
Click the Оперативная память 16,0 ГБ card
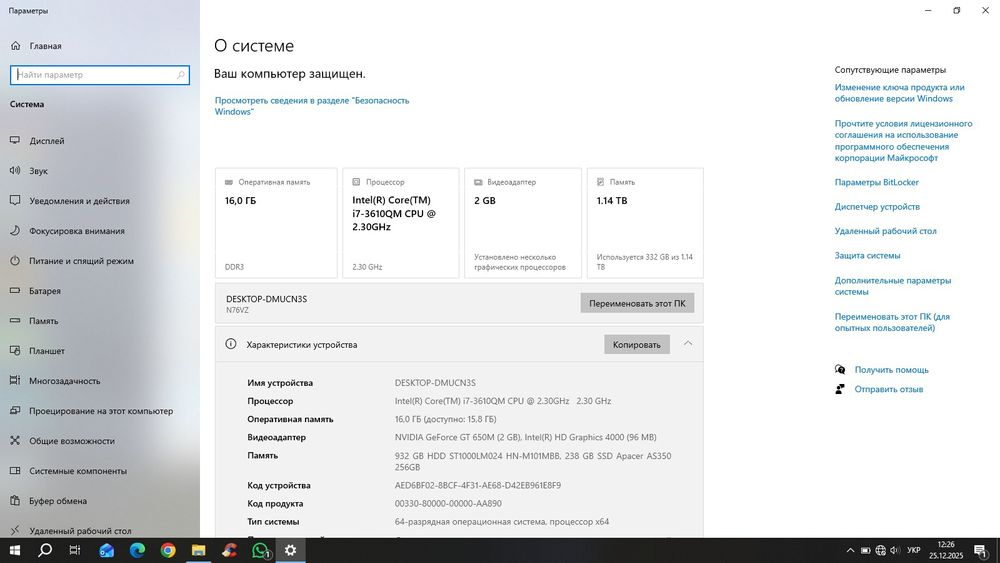coord(276,223)
